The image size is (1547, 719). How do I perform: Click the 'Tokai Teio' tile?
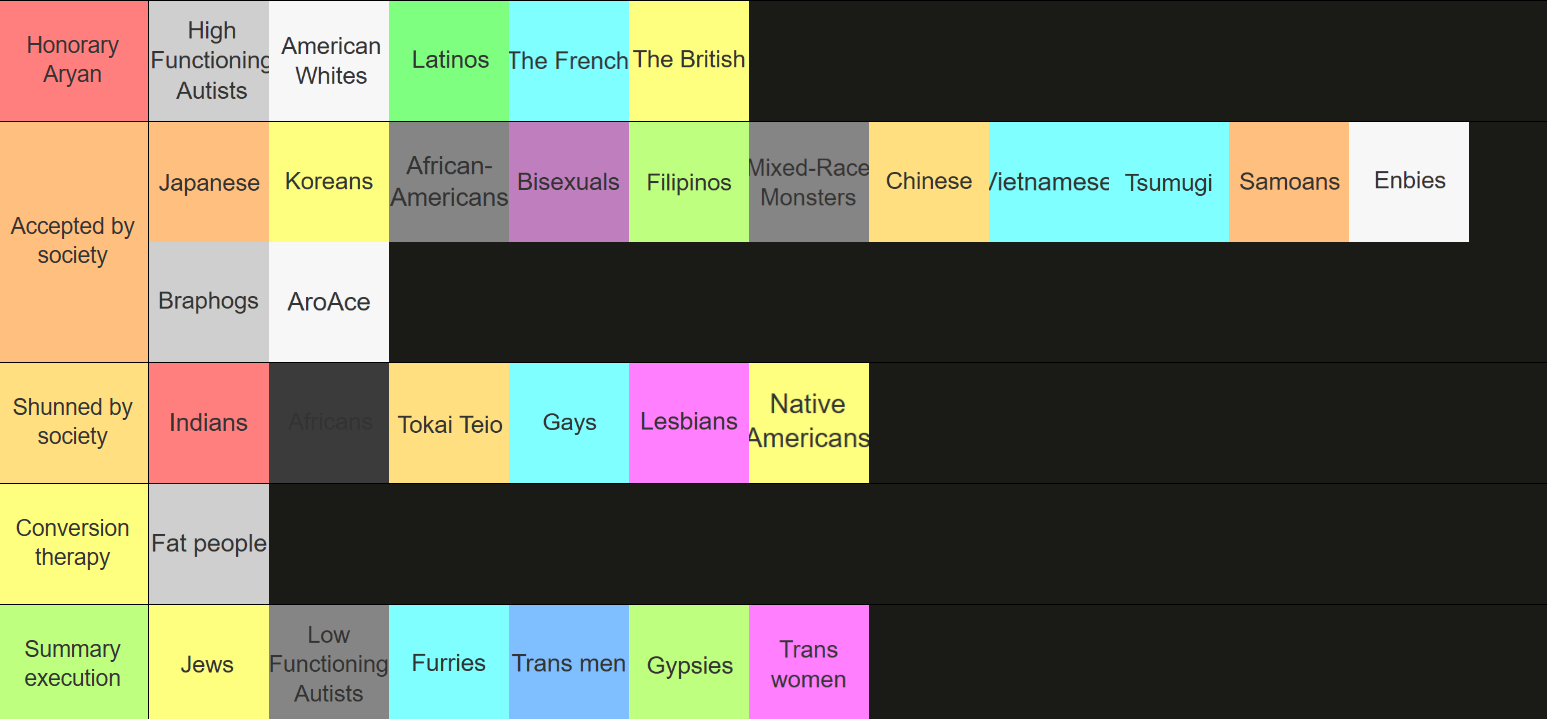pos(449,423)
